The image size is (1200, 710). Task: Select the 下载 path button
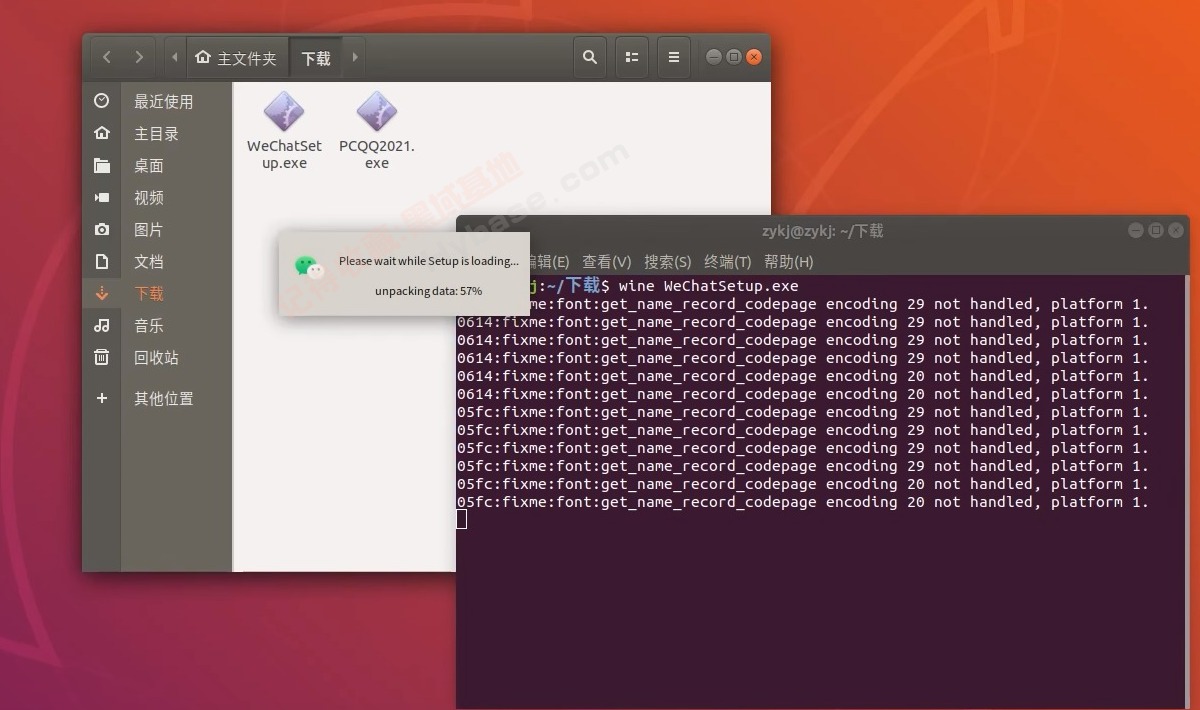tap(316, 58)
